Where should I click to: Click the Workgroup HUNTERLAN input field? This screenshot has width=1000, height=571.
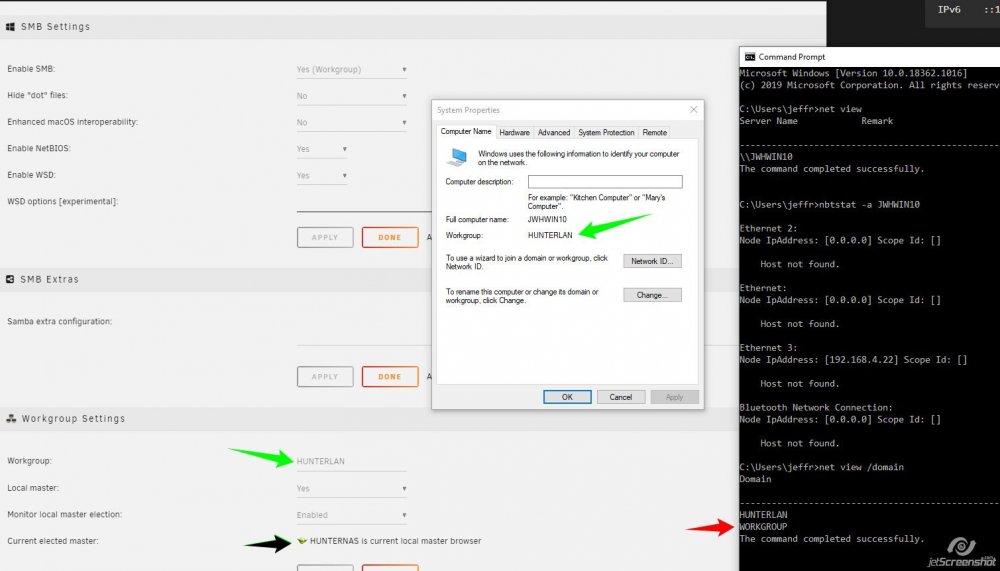pyautogui.click(x=351, y=461)
